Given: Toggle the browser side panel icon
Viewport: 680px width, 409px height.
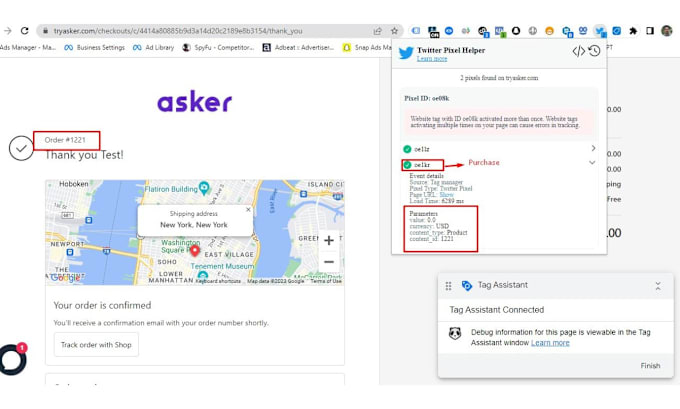Looking at the screenshot, I should (x=650, y=31).
